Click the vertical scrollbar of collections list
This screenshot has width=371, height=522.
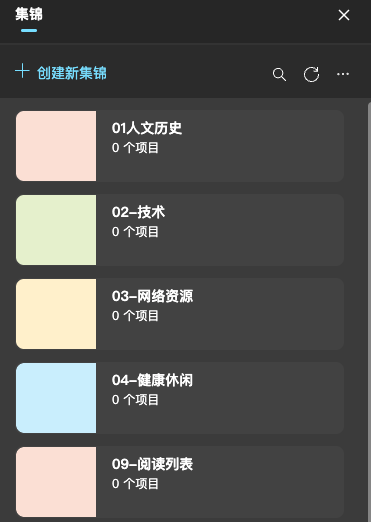369,312
